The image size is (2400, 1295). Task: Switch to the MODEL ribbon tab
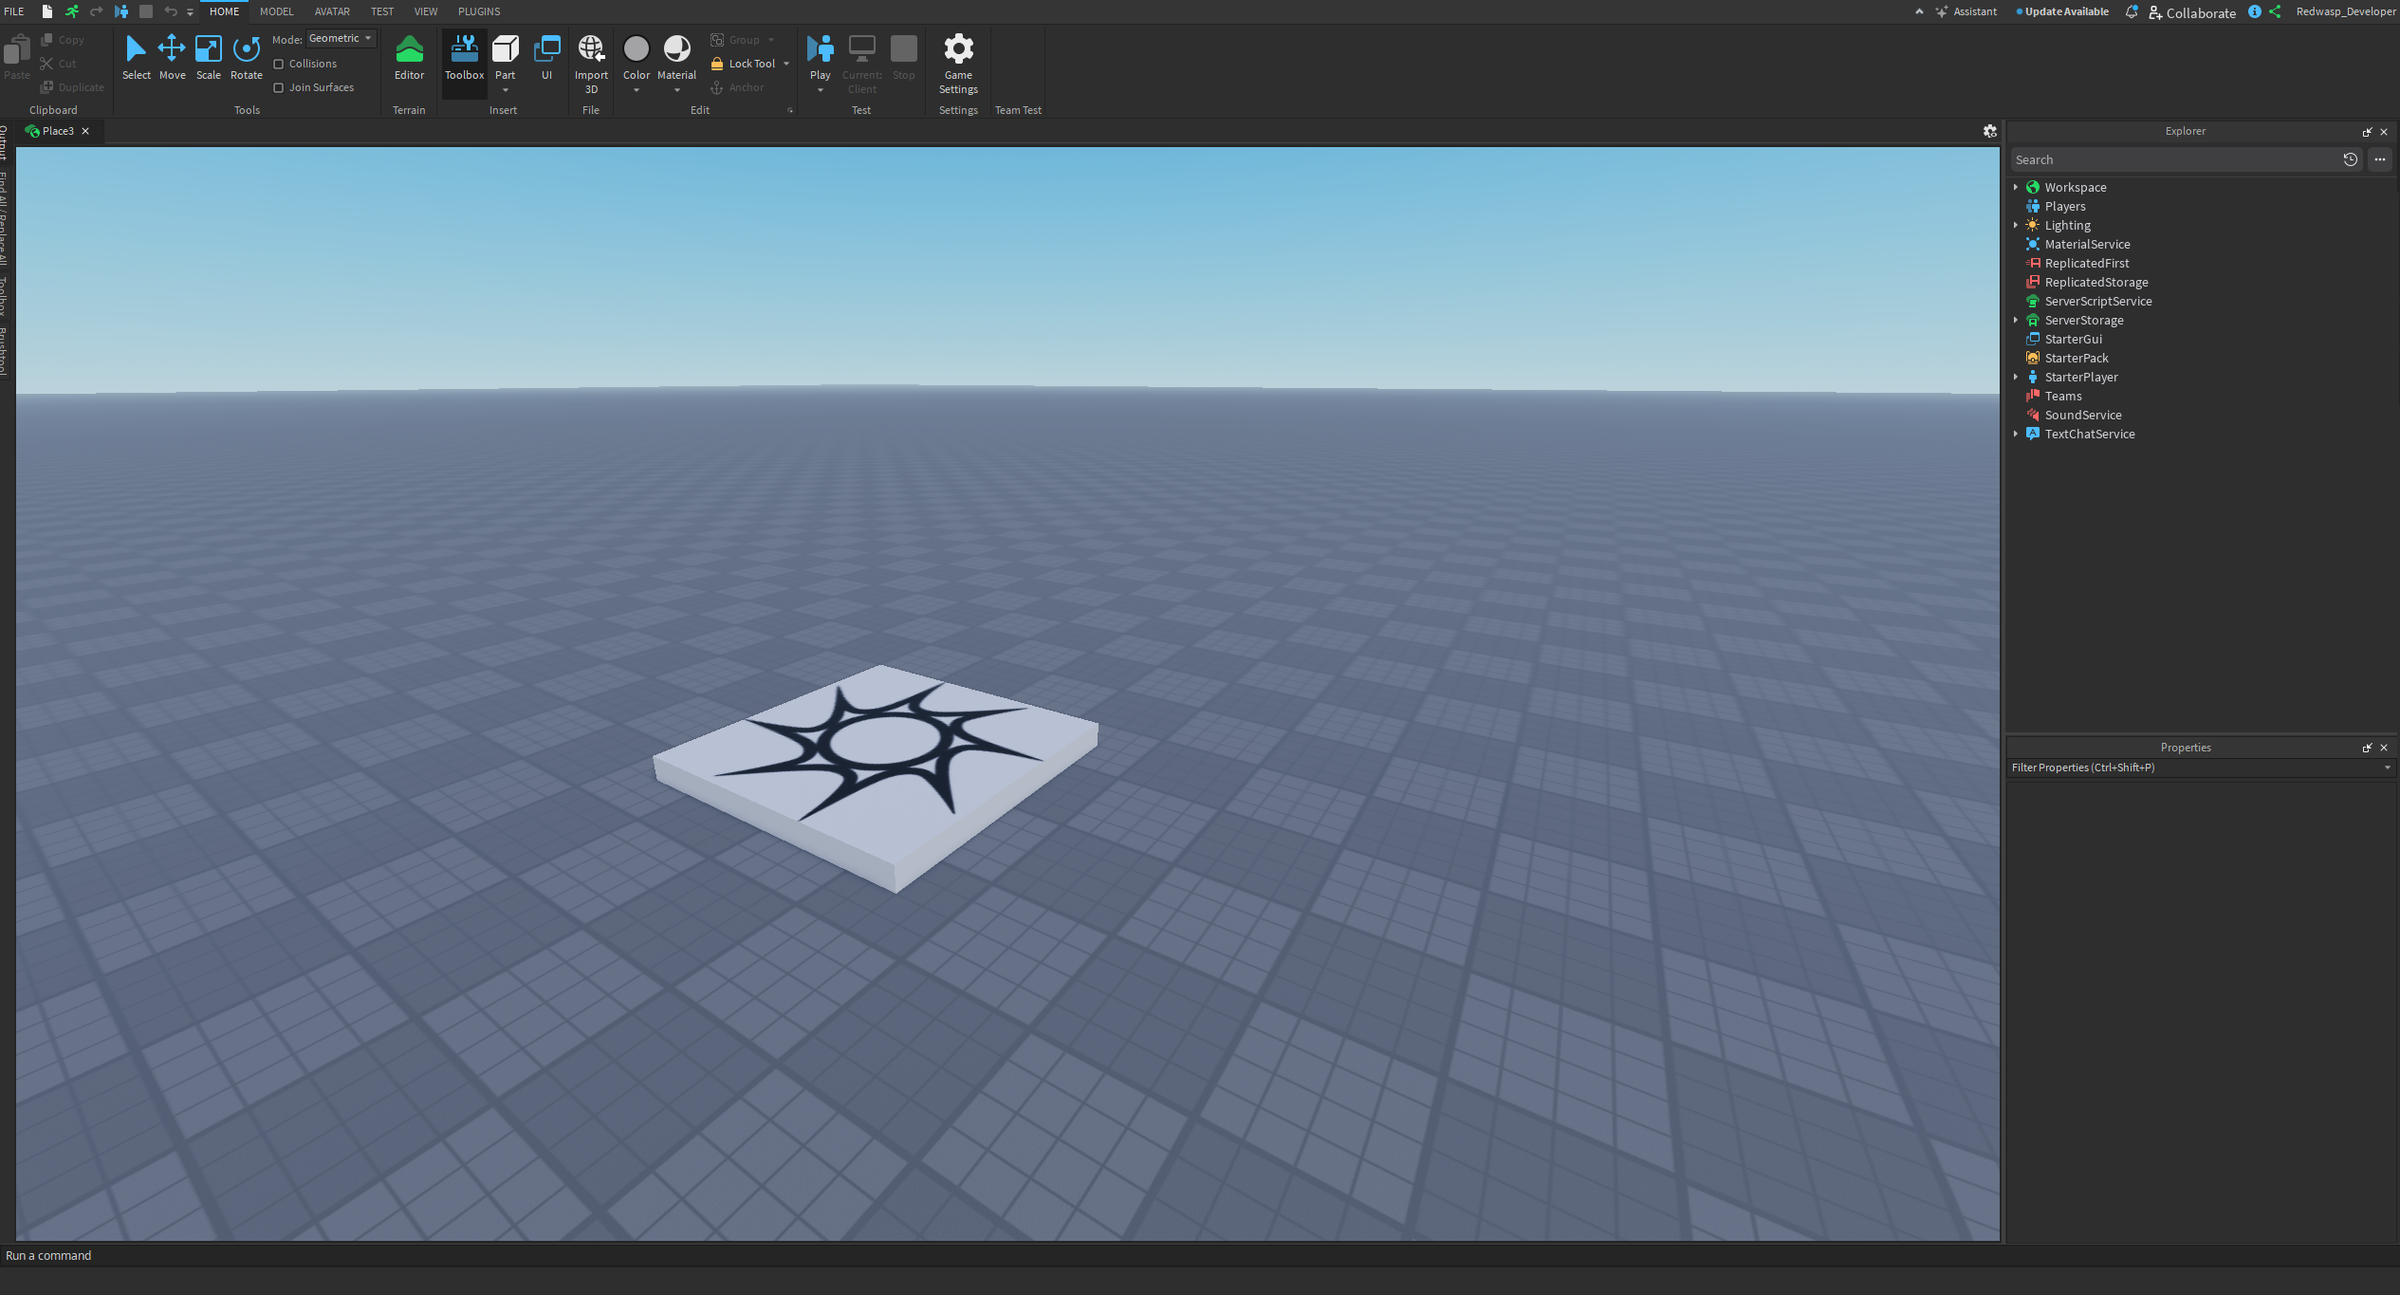[x=276, y=11]
